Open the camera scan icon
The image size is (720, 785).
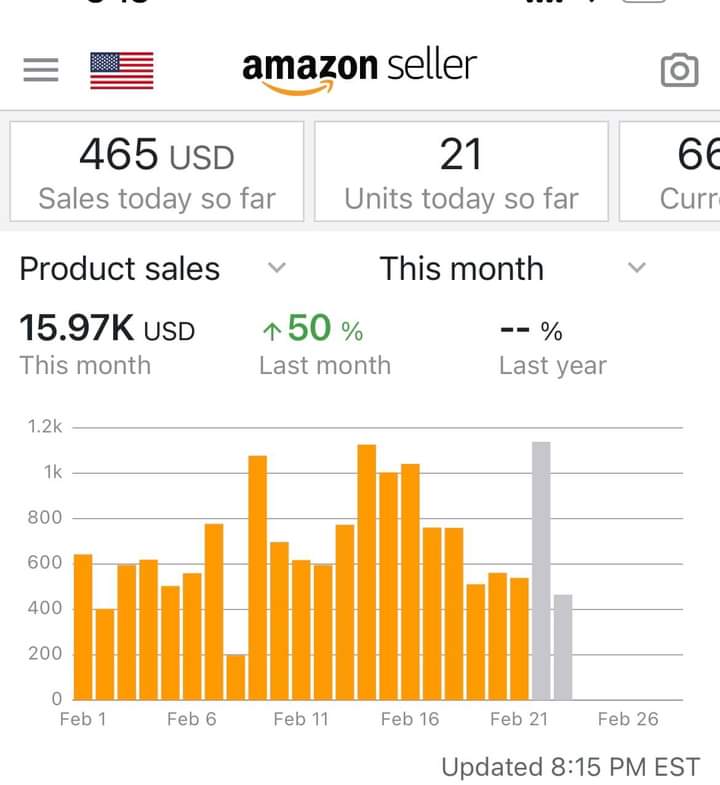click(x=679, y=70)
